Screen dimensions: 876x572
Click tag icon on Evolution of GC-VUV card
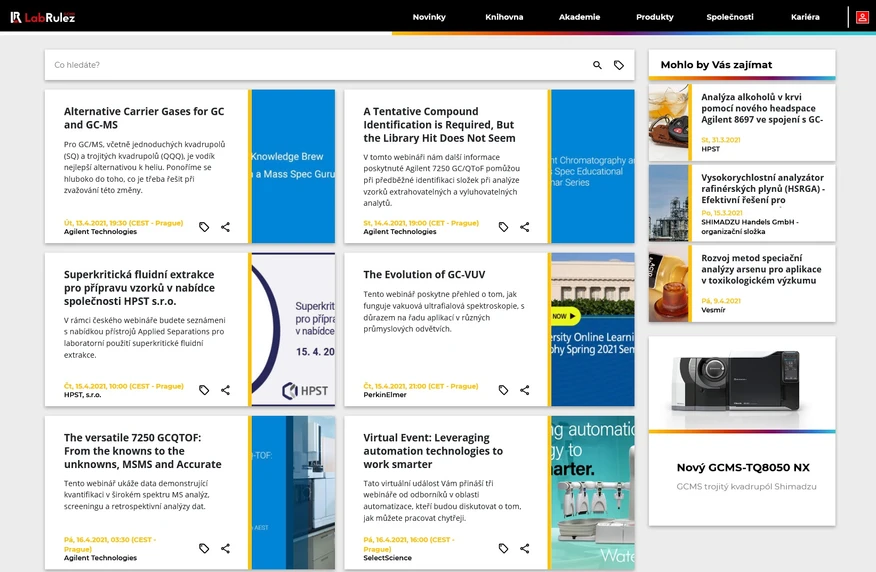(x=503, y=390)
